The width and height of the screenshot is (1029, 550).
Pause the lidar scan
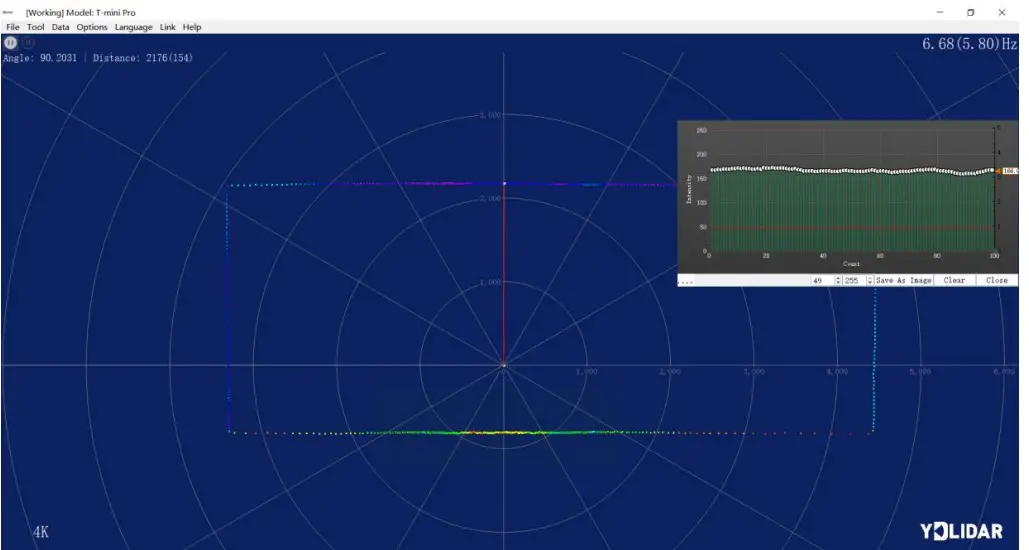pyautogui.click(x=10, y=43)
